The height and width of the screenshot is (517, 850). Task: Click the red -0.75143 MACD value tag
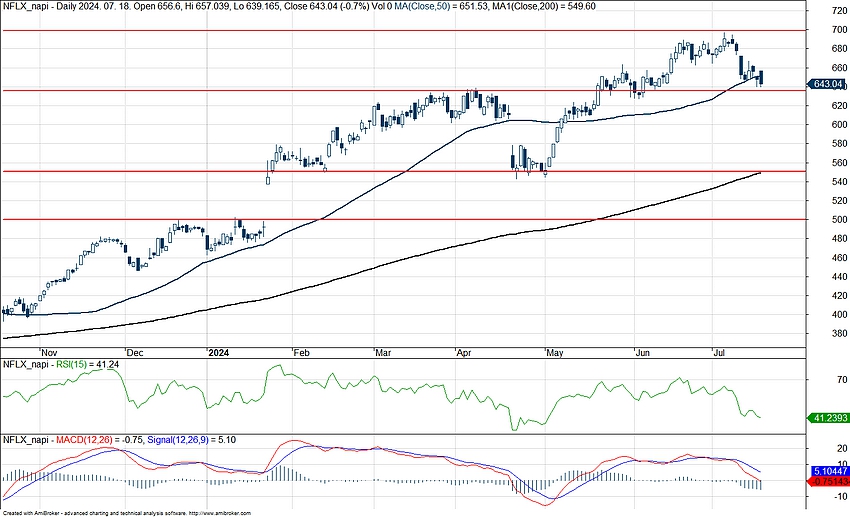click(x=829, y=480)
